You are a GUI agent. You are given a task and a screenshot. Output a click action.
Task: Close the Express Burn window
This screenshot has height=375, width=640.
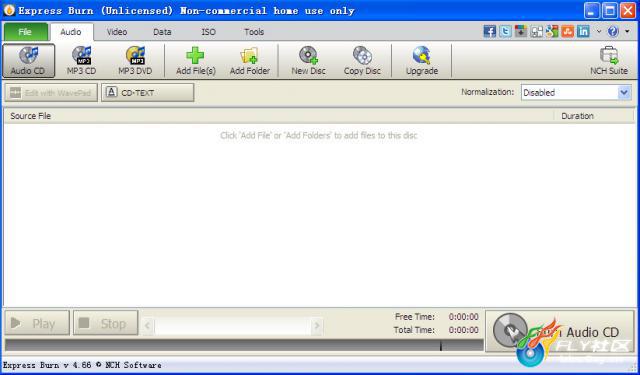pyautogui.click(x=628, y=11)
